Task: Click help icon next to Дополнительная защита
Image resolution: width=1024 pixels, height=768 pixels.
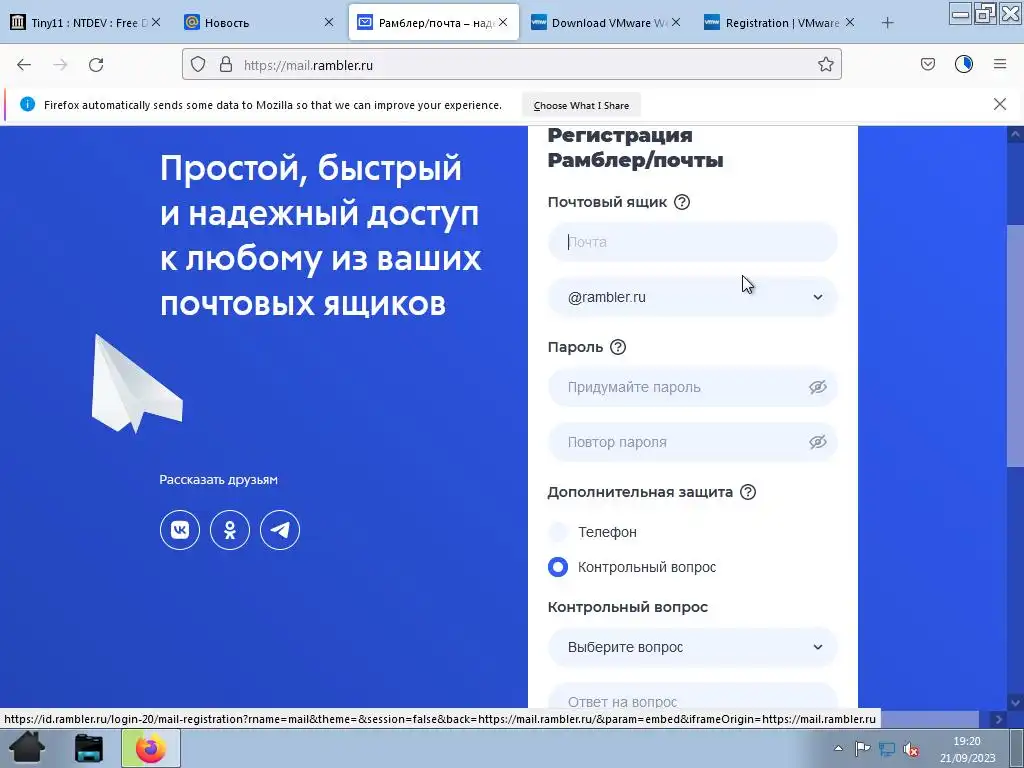Action: click(748, 492)
